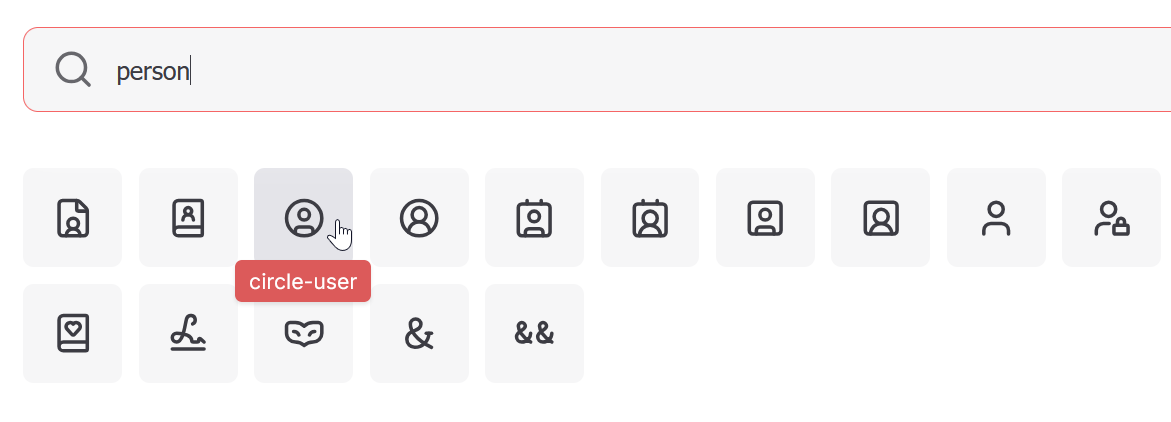Choose the venetian mask icon

(x=303, y=333)
